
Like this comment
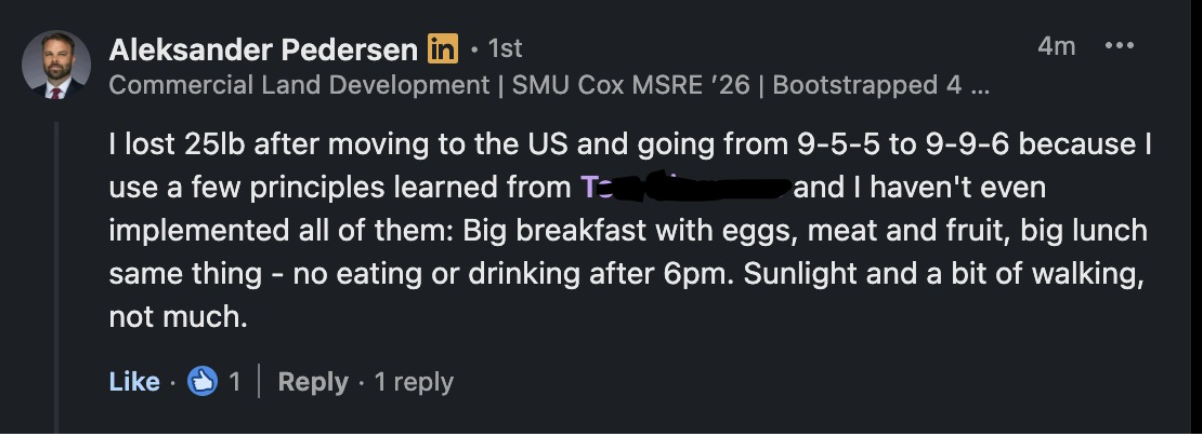[x=134, y=382]
